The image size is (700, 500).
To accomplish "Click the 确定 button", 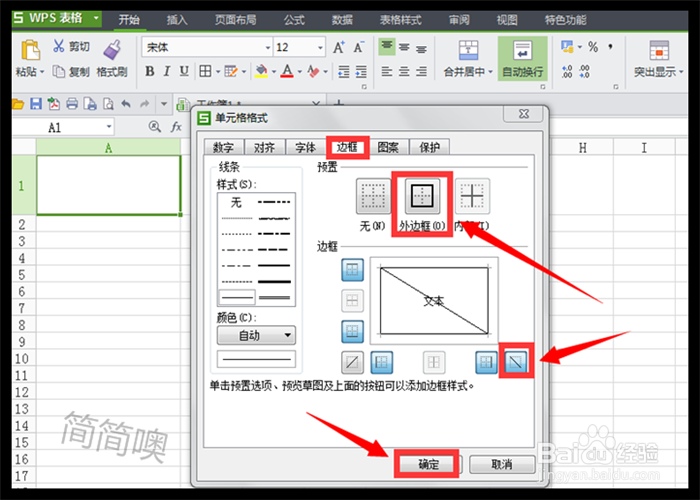I will click(427, 465).
